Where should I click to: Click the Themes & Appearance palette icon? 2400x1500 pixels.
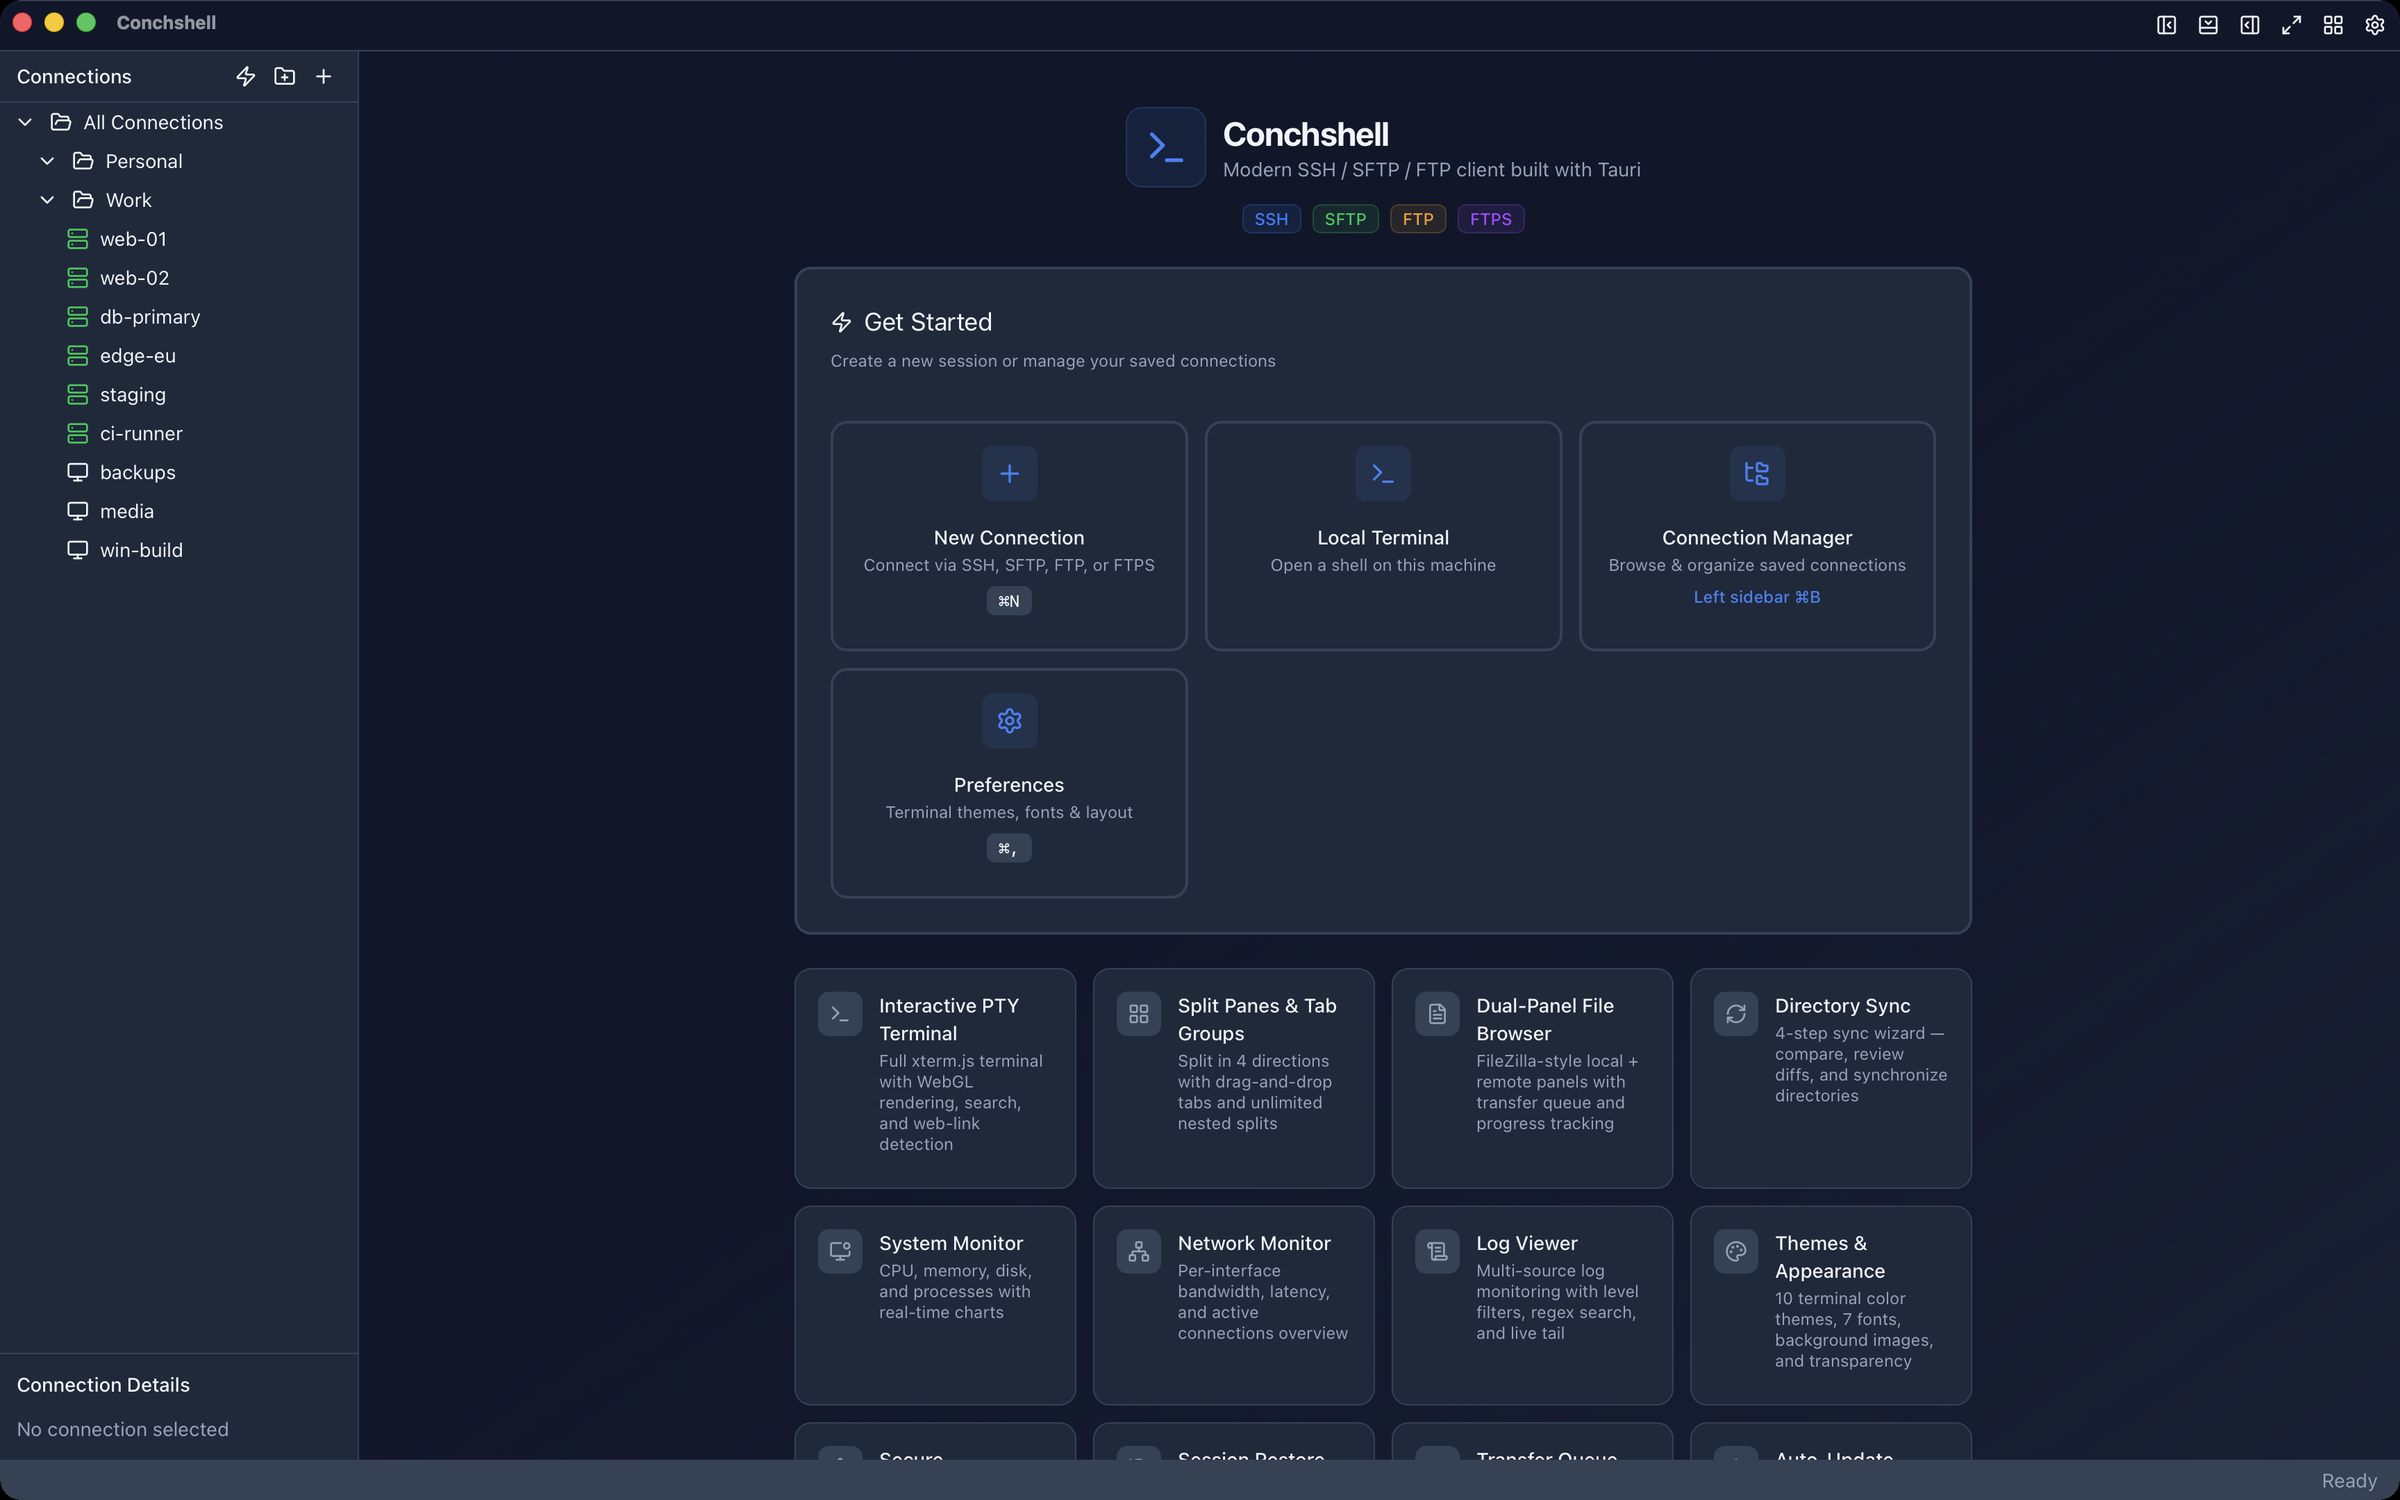click(x=1736, y=1251)
